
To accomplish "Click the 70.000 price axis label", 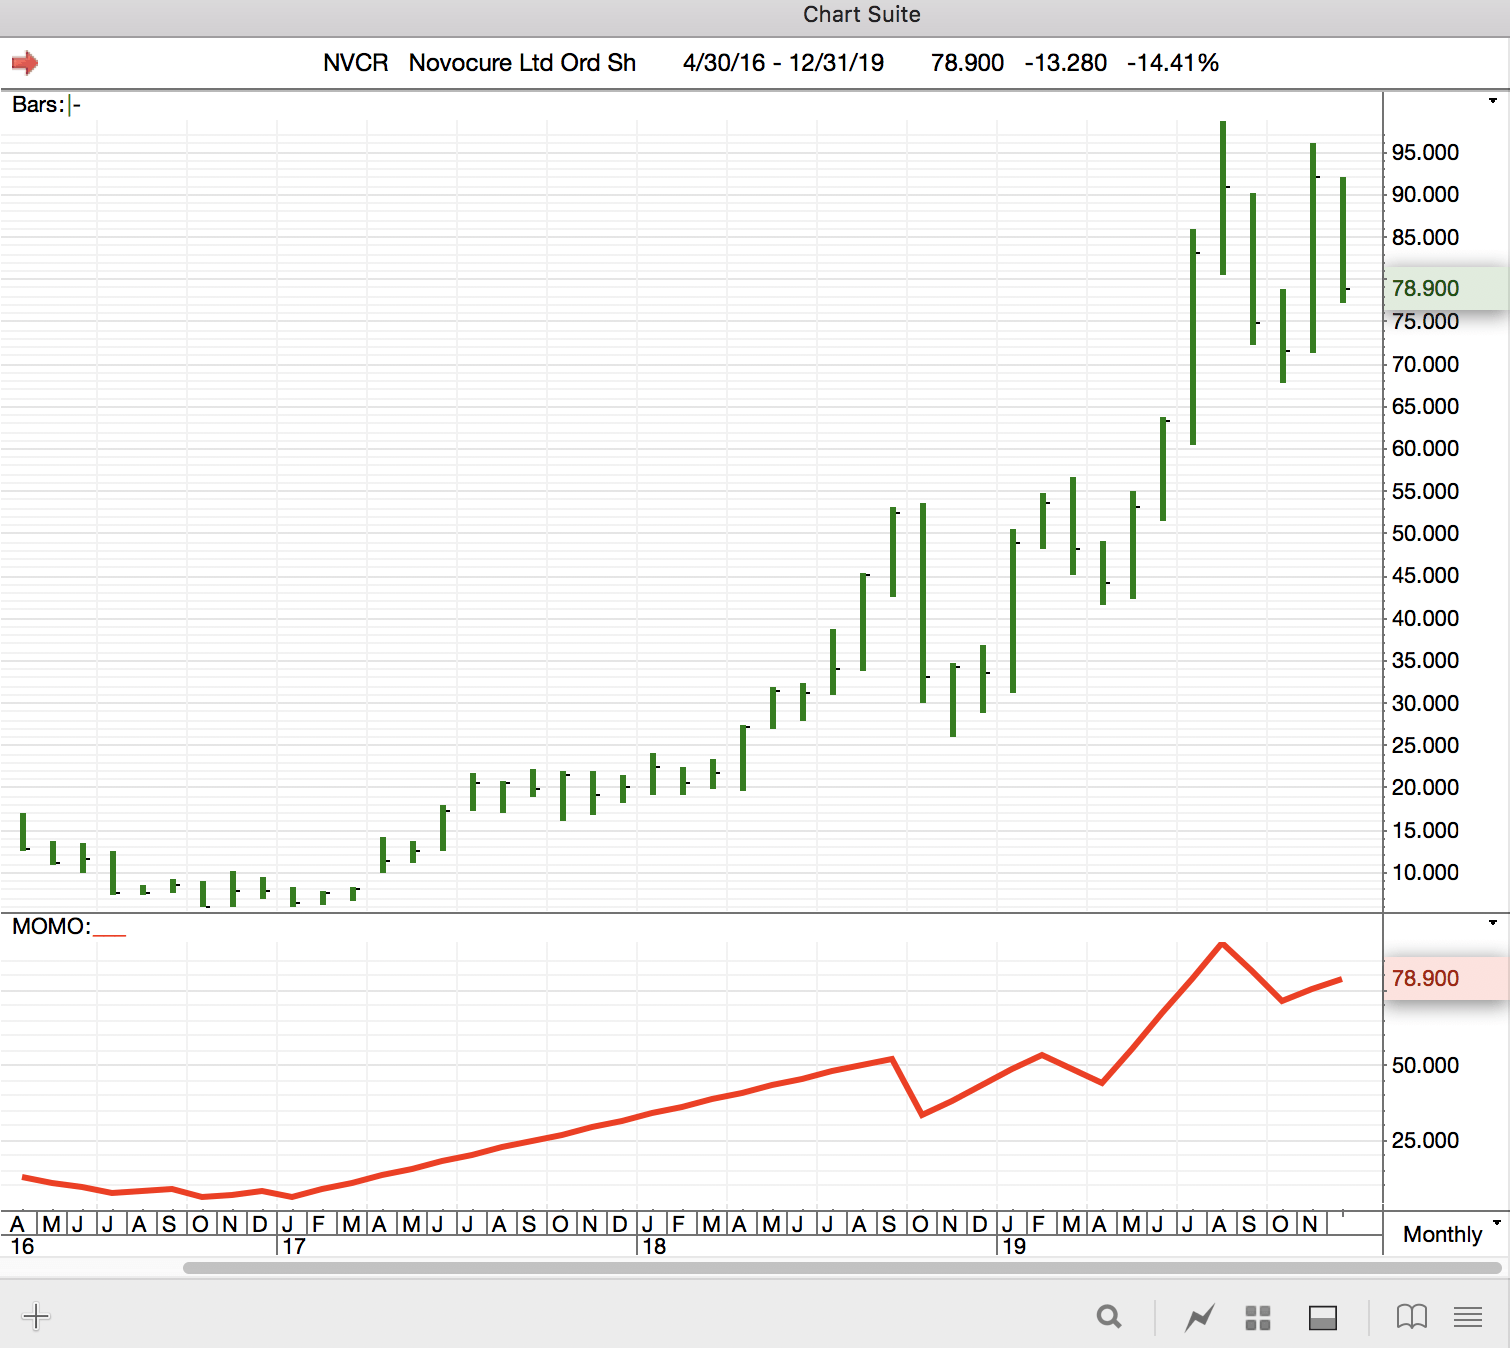I will pos(1425,364).
